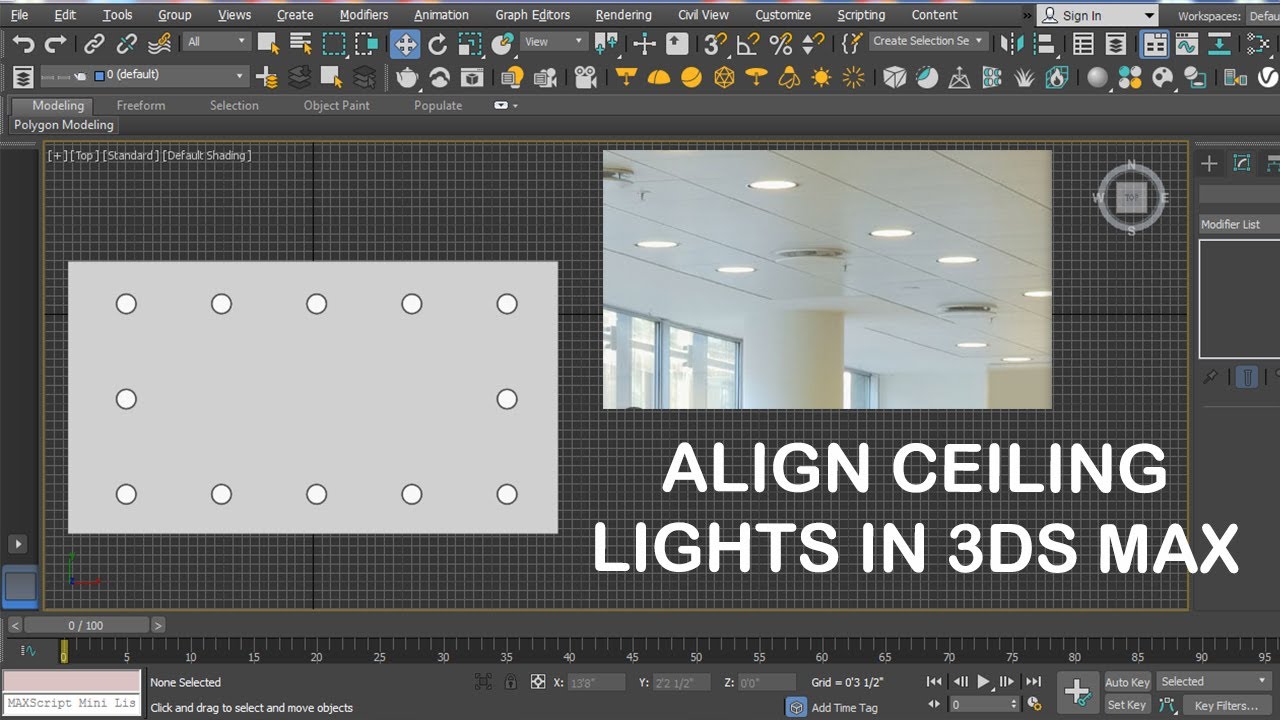Toggle the Scene Explorer icon
This screenshot has width=1280, height=720.
coord(1083,43)
